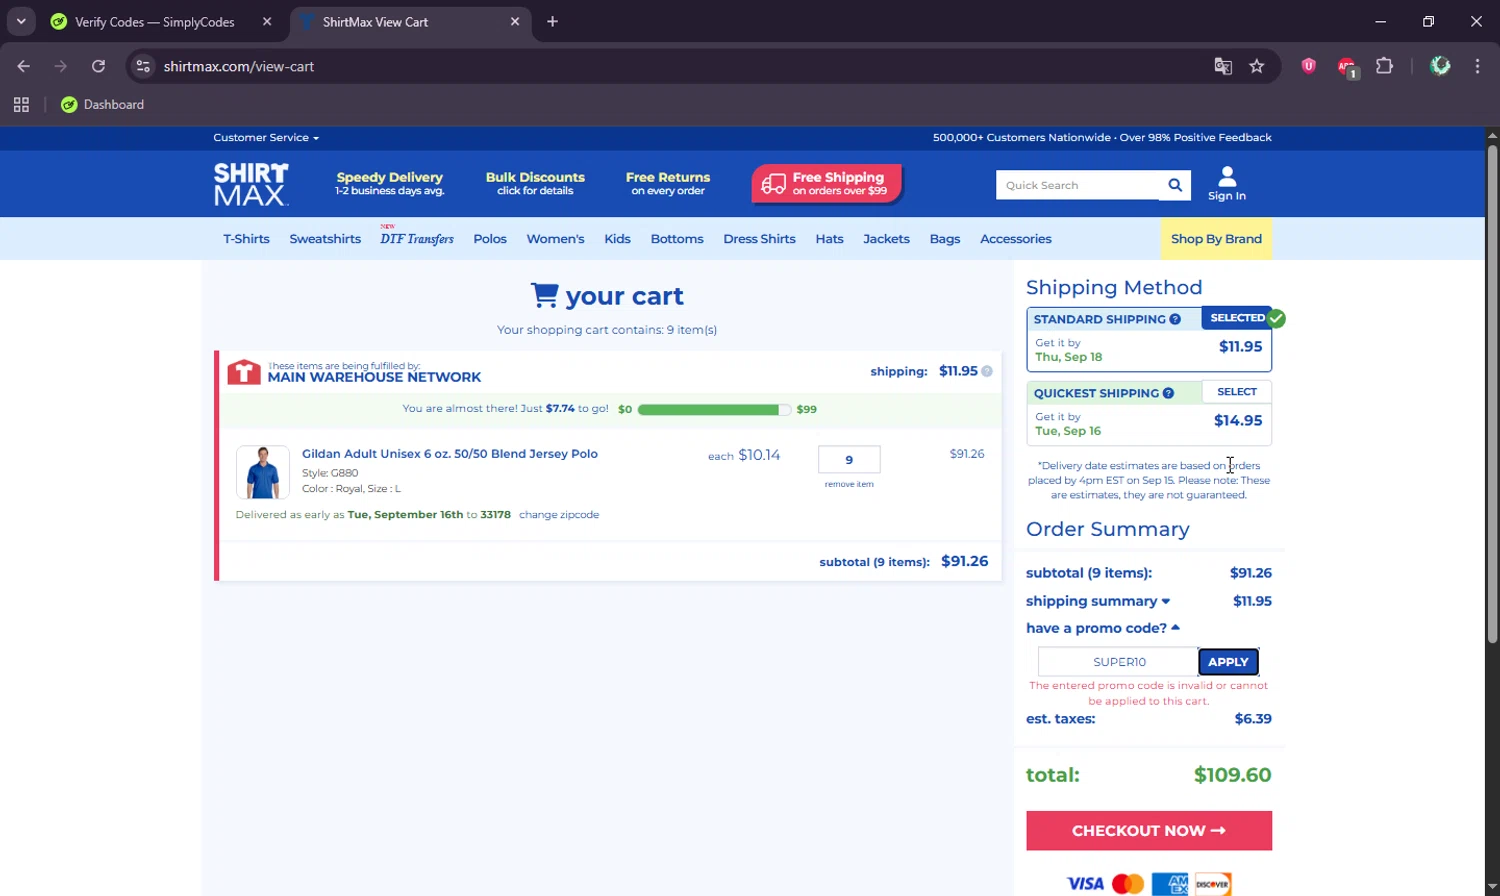Screen dimensions: 1500x896
Task: Open Jackets category
Action: click(886, 239)
